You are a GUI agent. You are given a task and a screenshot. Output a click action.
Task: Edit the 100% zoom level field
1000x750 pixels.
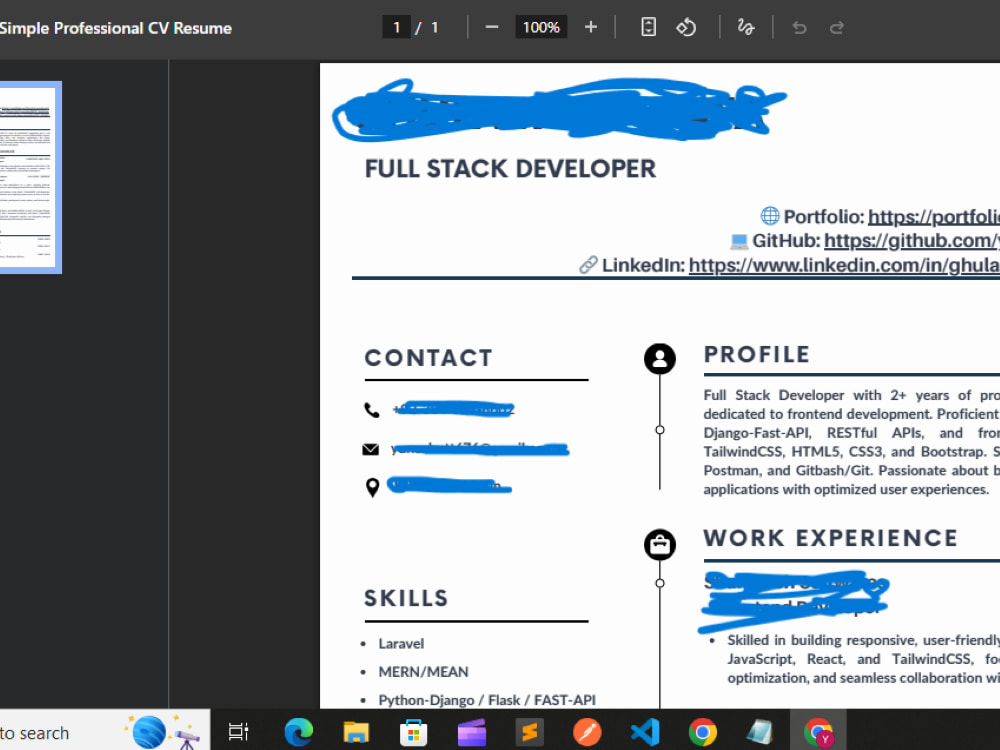[541, 27]
